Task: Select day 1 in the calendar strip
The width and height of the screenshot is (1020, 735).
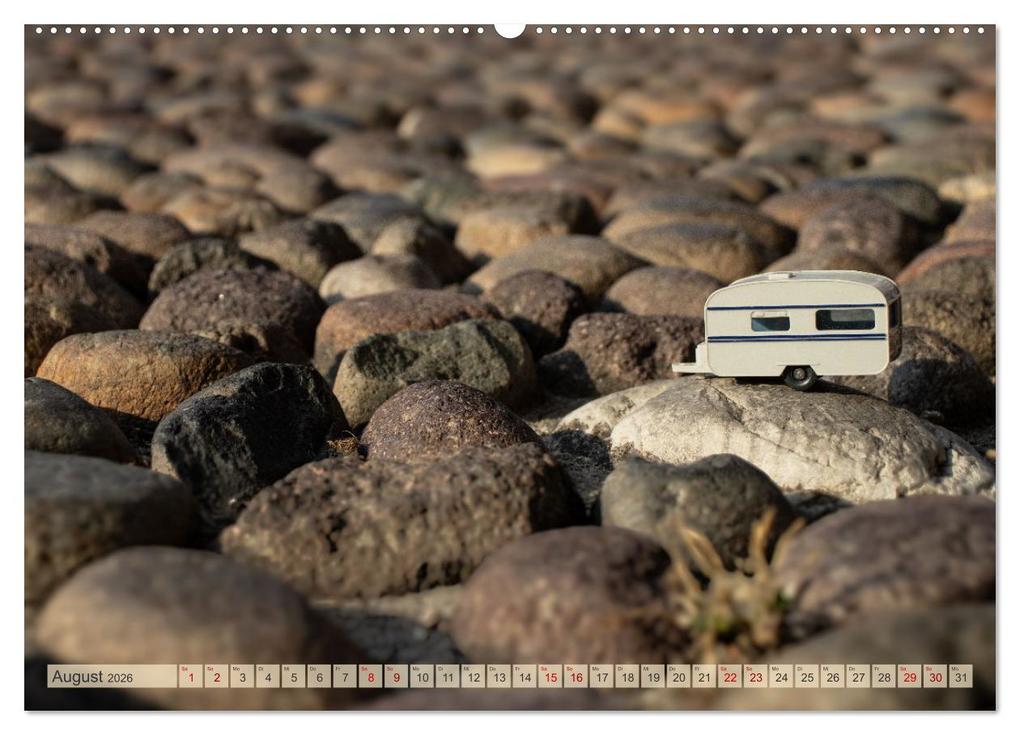Action: tap(191, 676)
